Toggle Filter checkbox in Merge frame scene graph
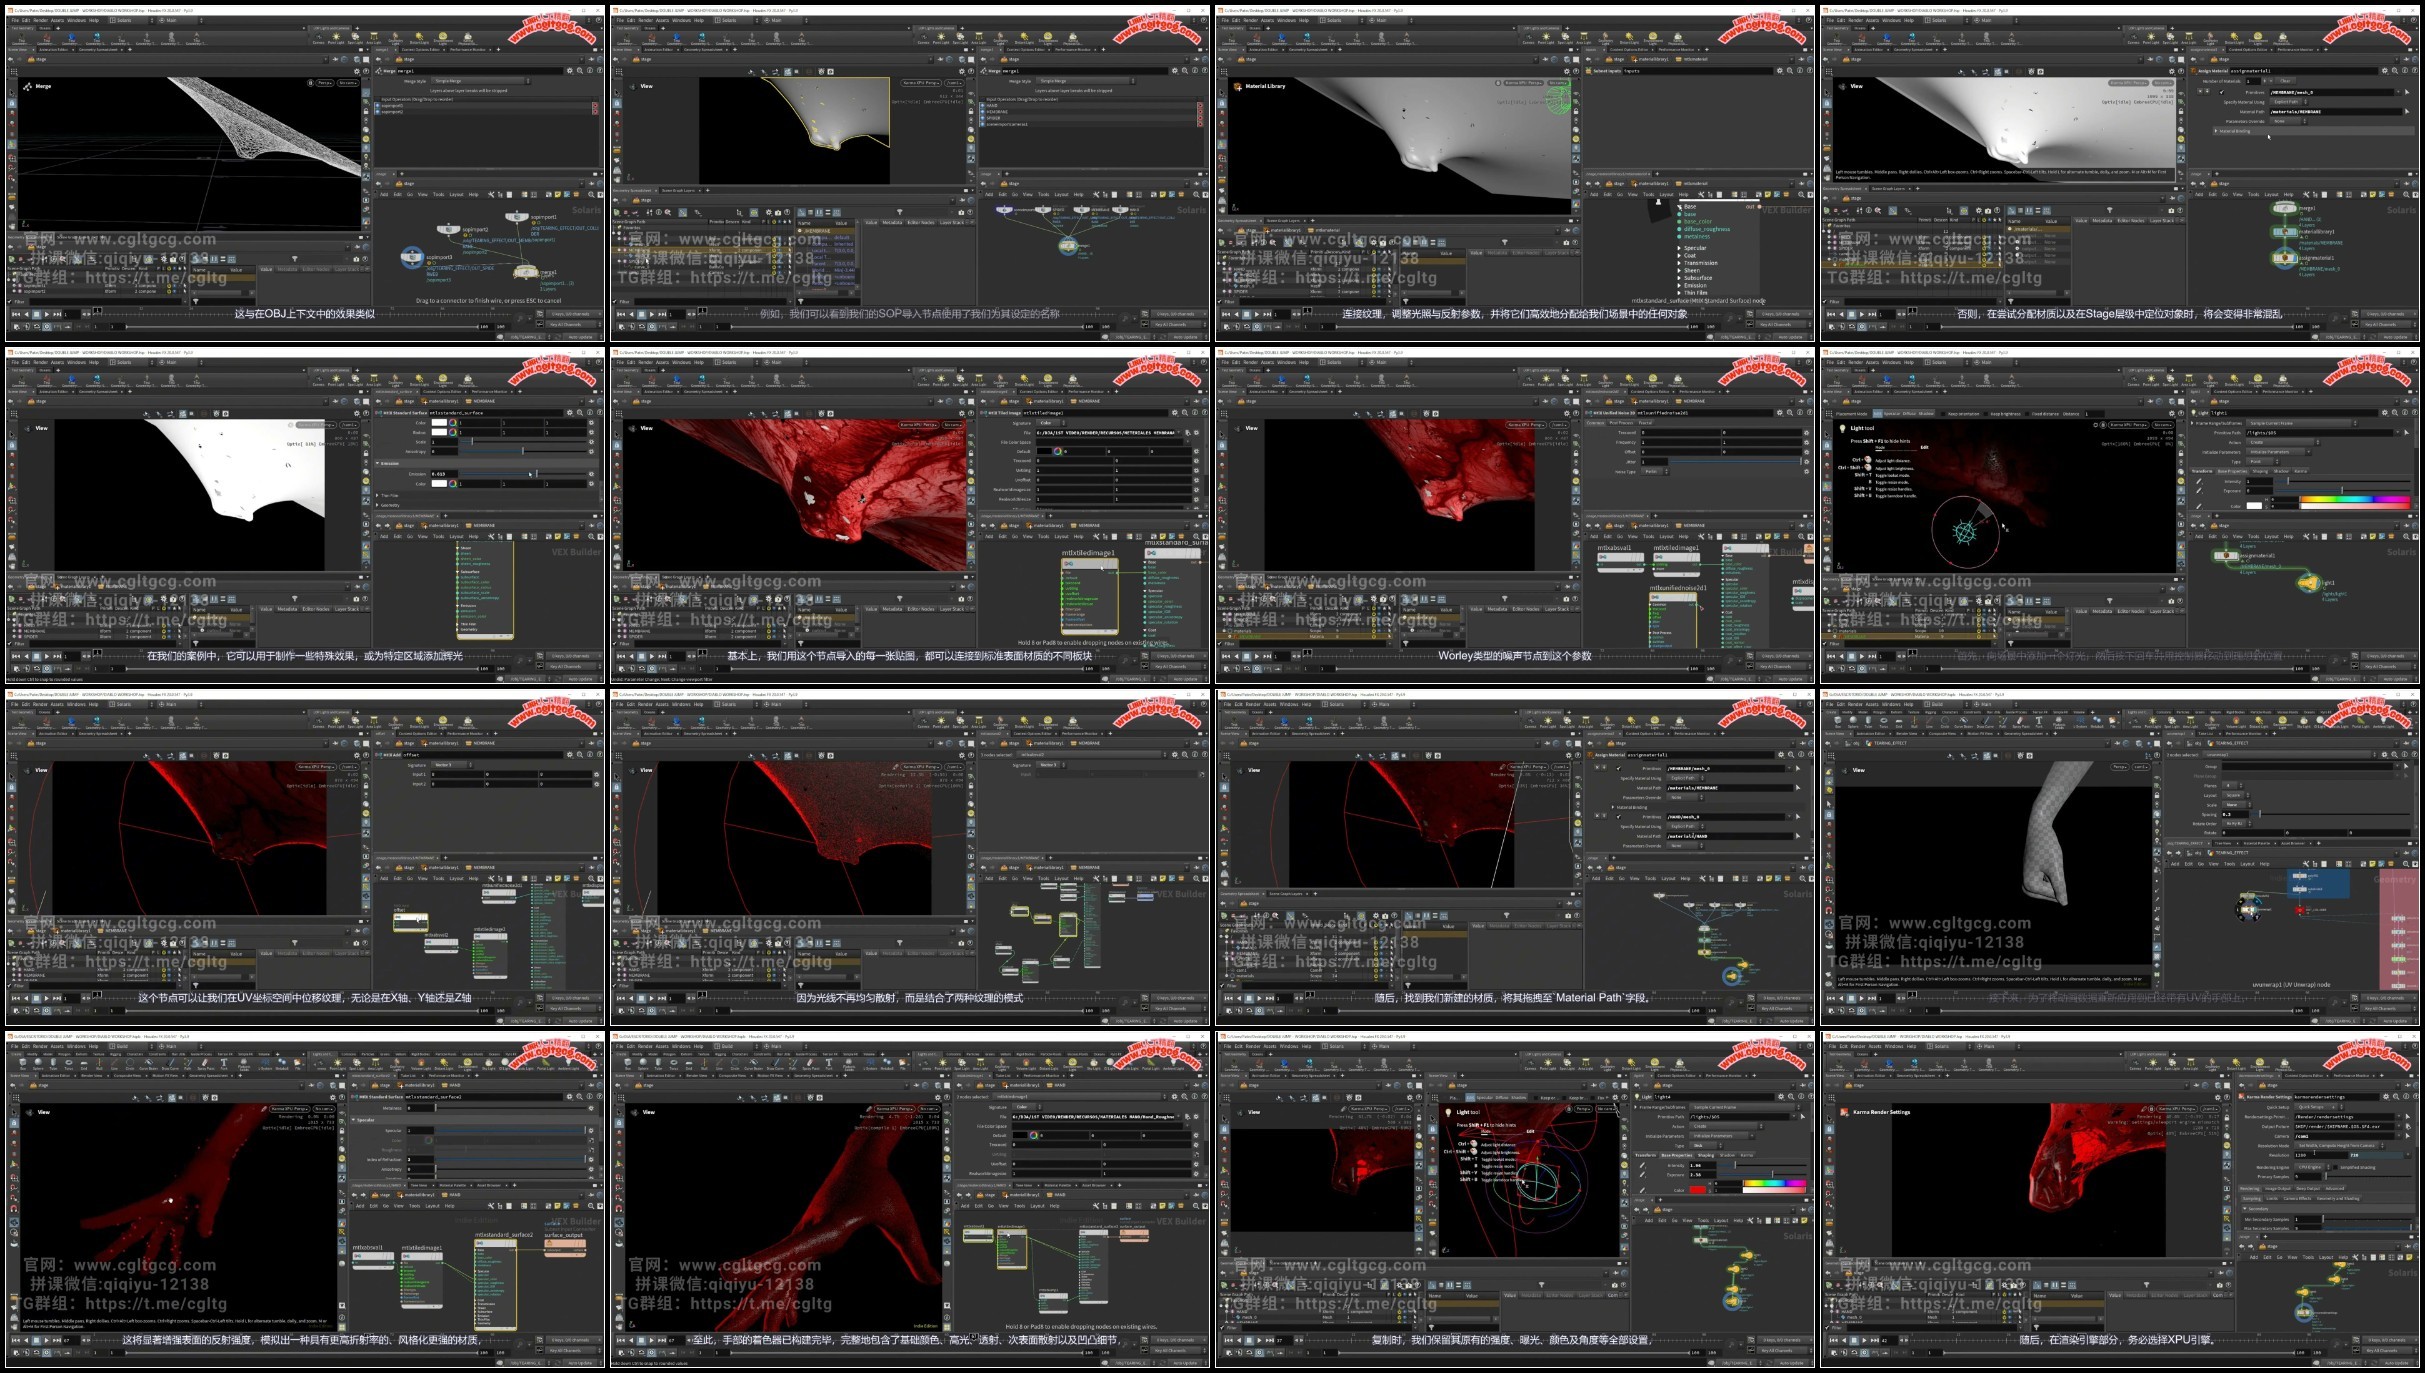 pos(10,301)
